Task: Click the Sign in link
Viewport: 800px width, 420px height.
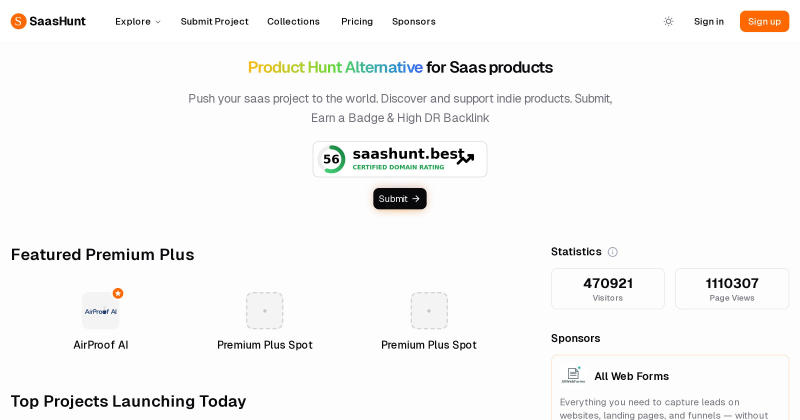Action: click(709, 21)
